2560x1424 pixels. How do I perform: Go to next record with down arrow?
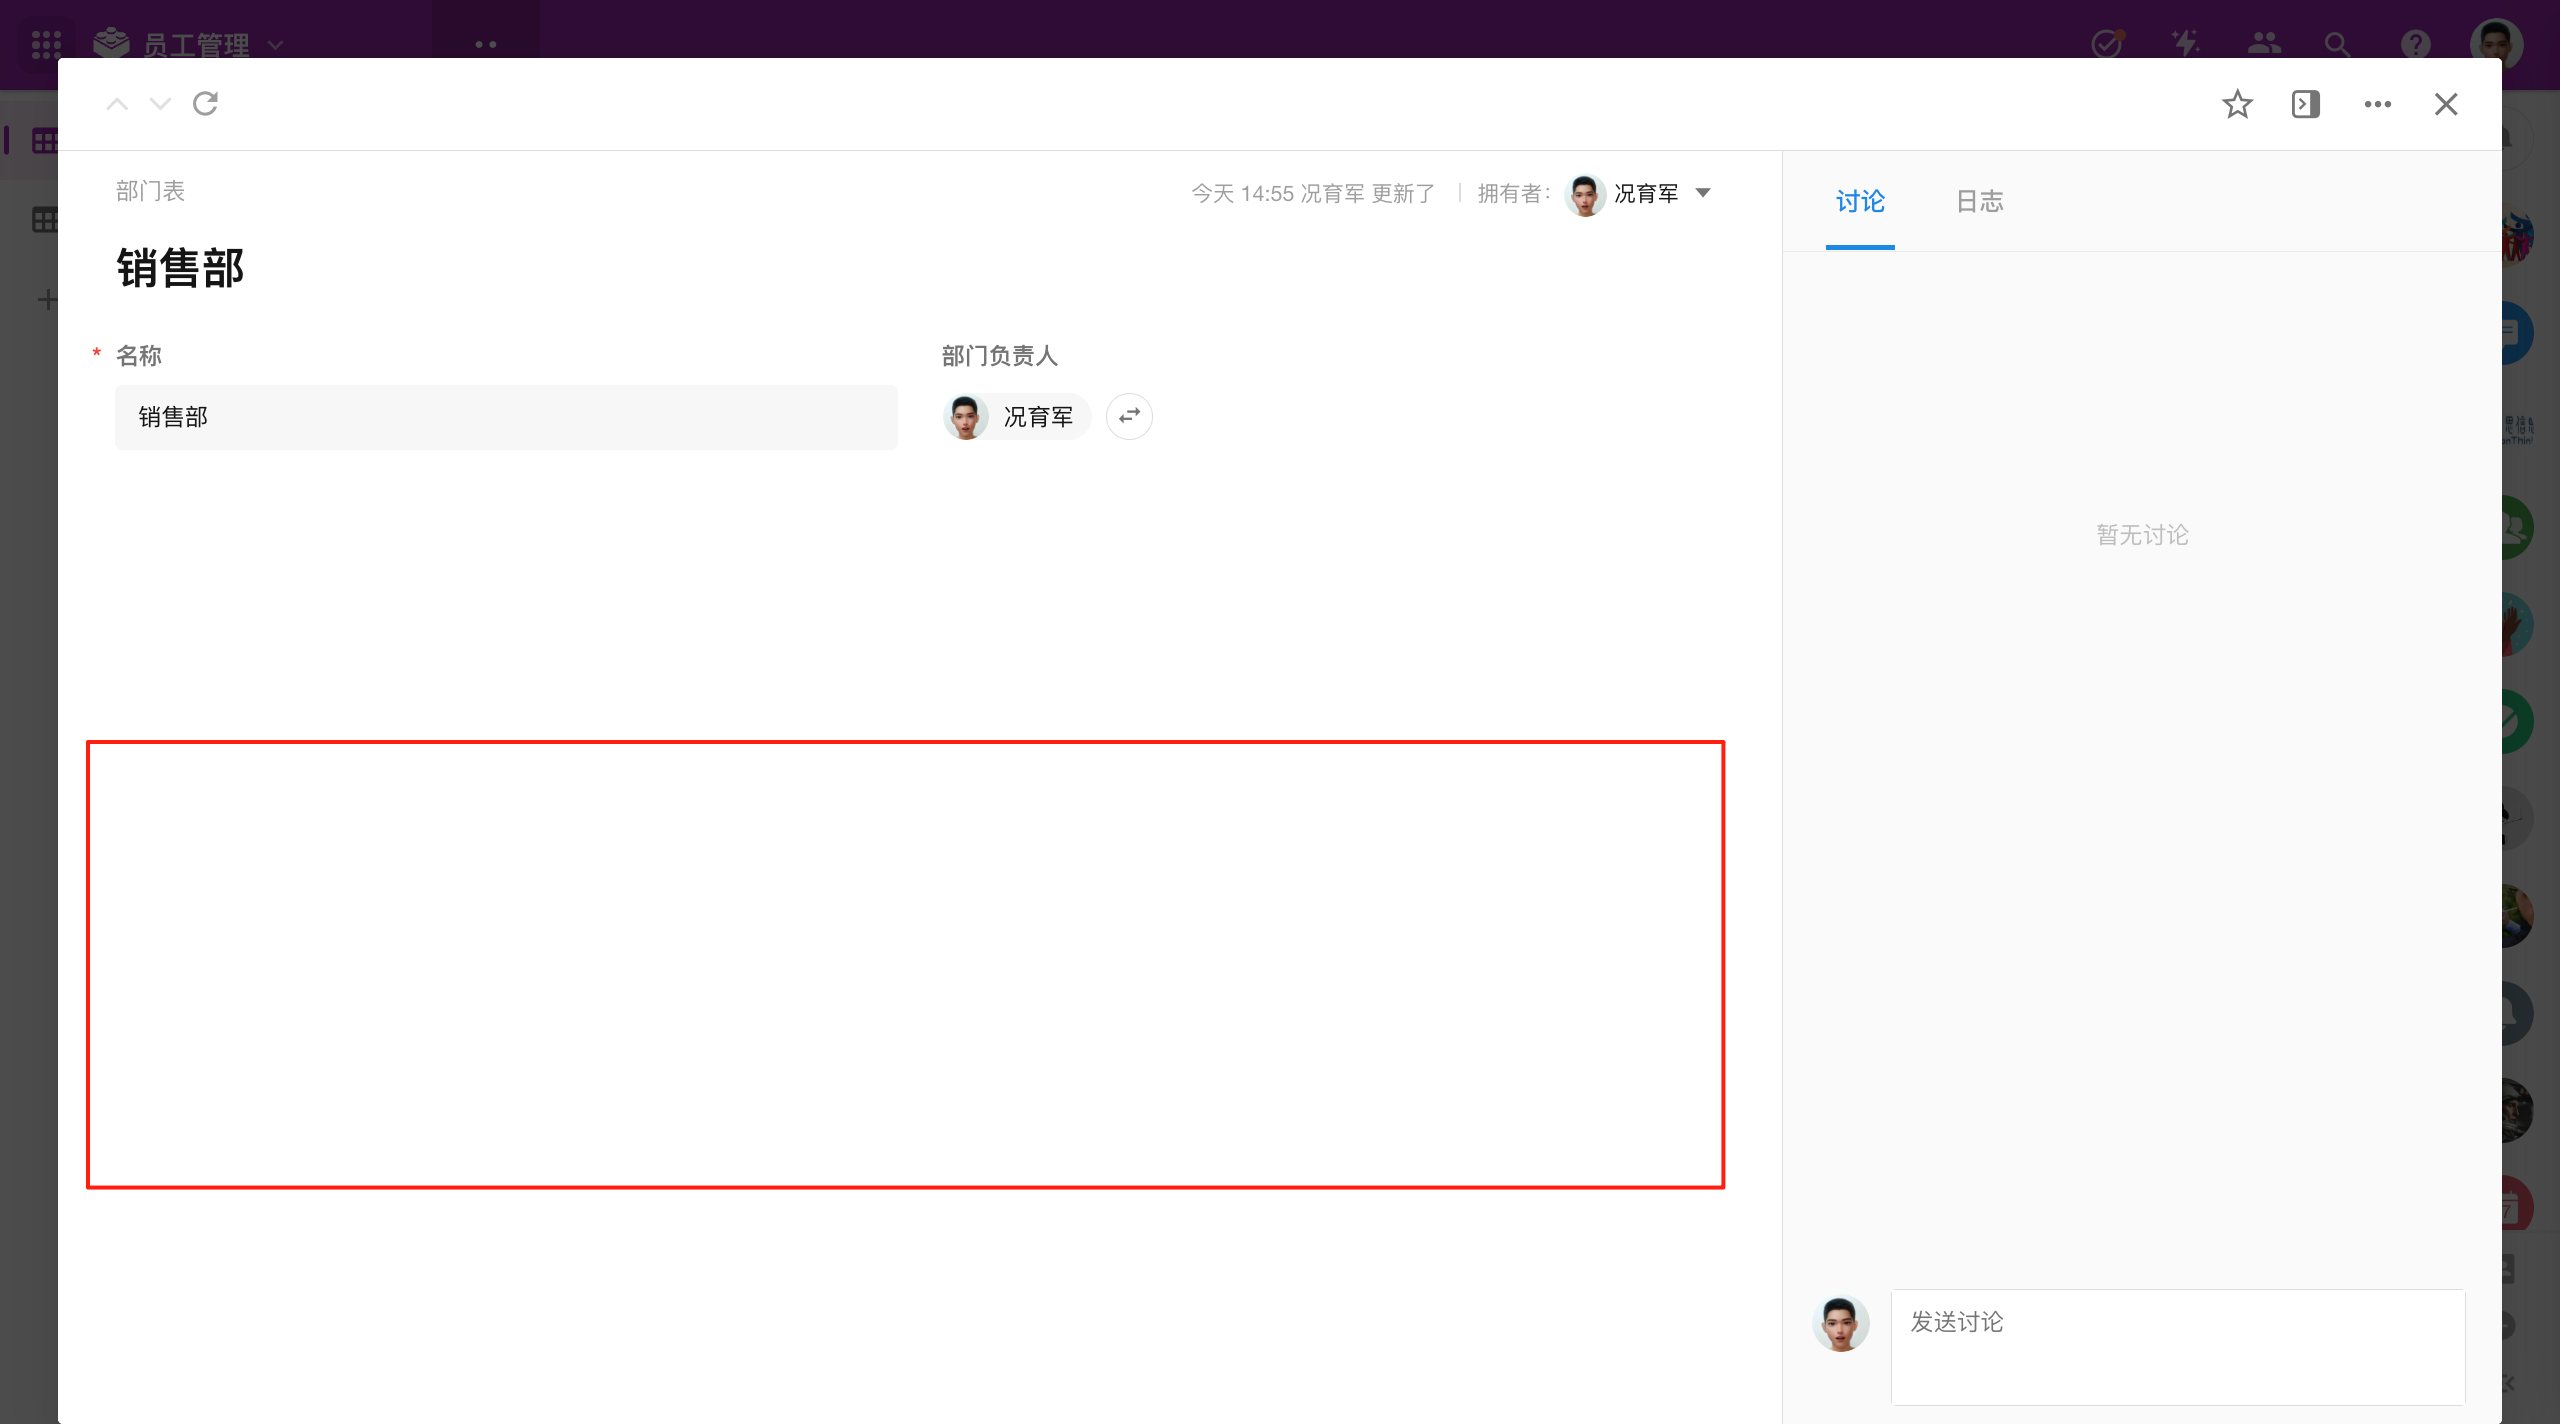(x=160, y=104)
